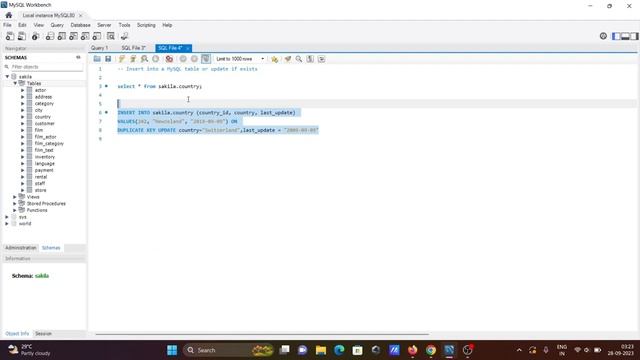Open the Limit to 1000 rows dropdown
This screenshot has width=640, height=360.
pos(240,59)
